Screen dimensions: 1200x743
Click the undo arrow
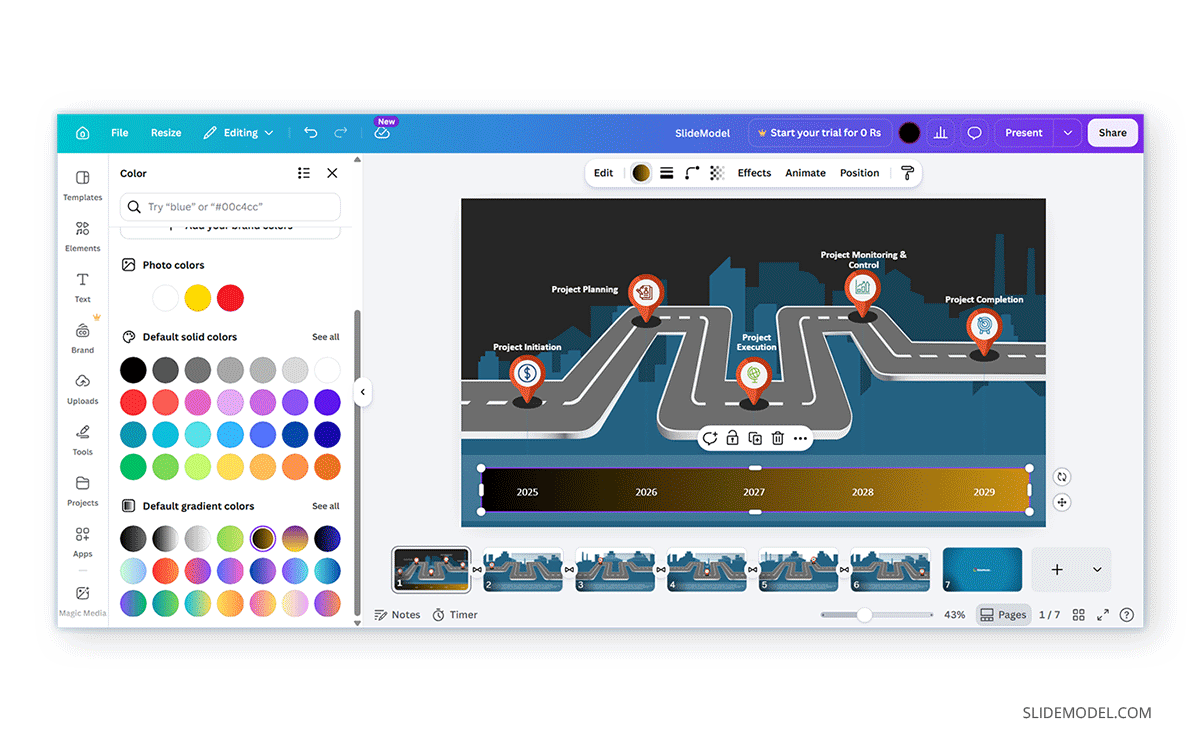coord(311,133)
